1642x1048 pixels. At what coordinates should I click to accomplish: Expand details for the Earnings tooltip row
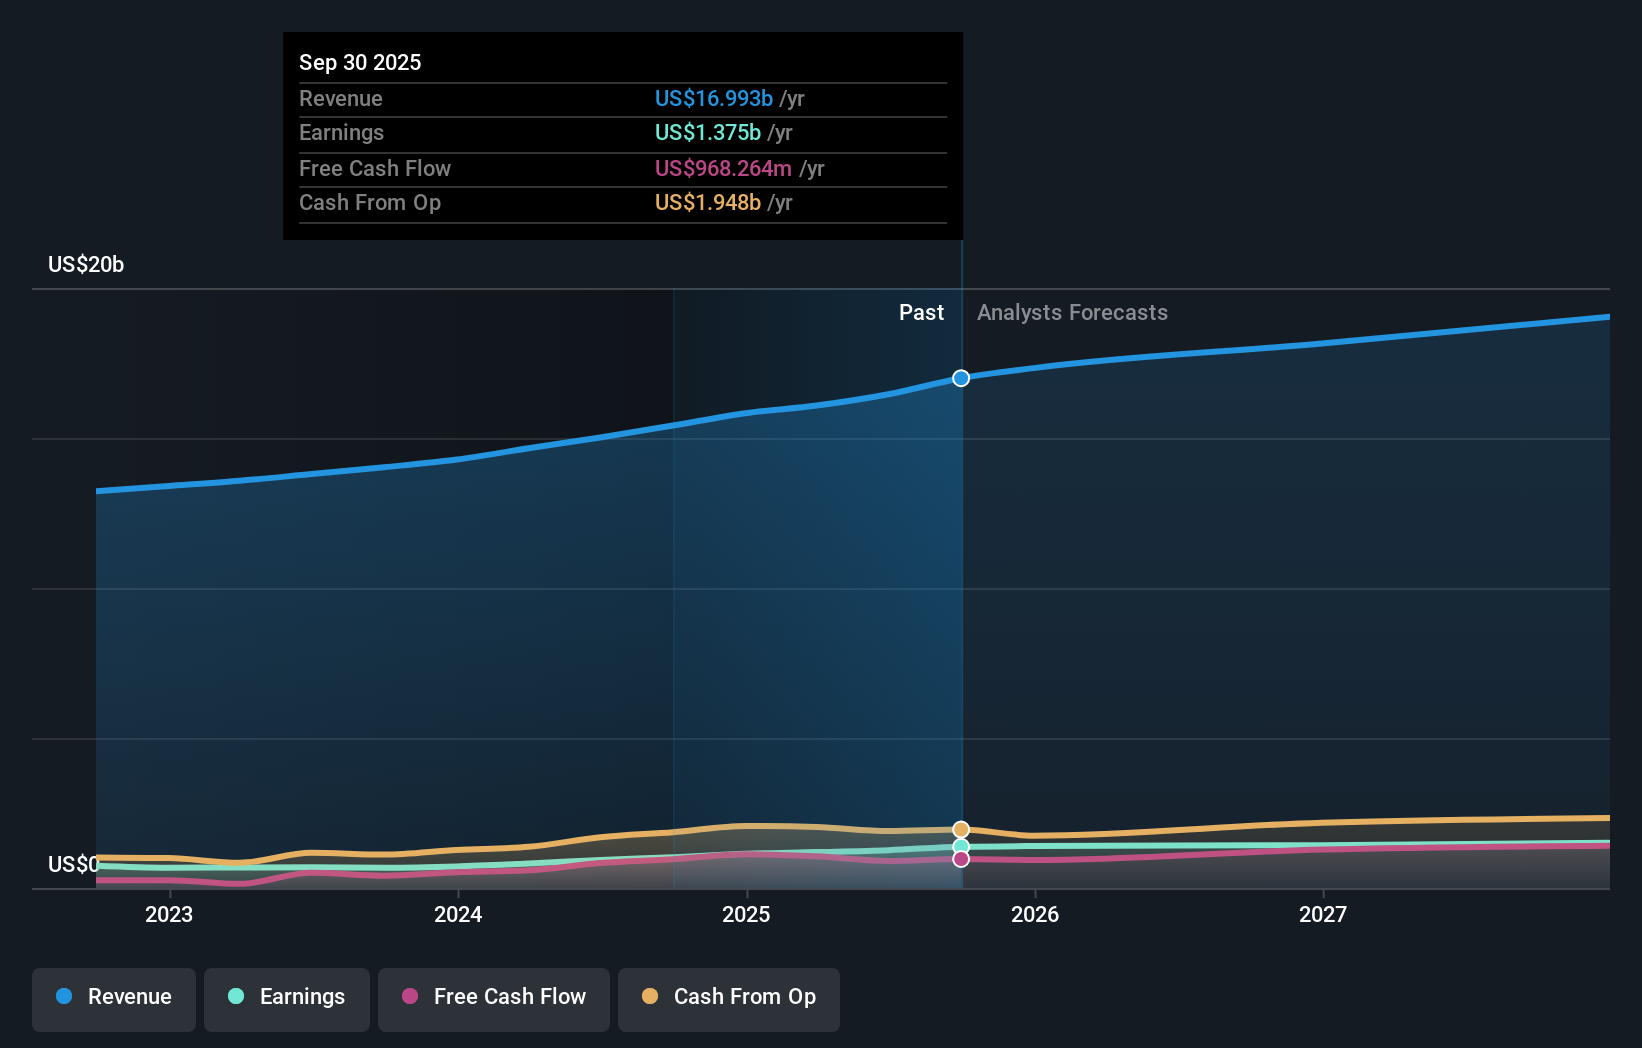[622, 132]
